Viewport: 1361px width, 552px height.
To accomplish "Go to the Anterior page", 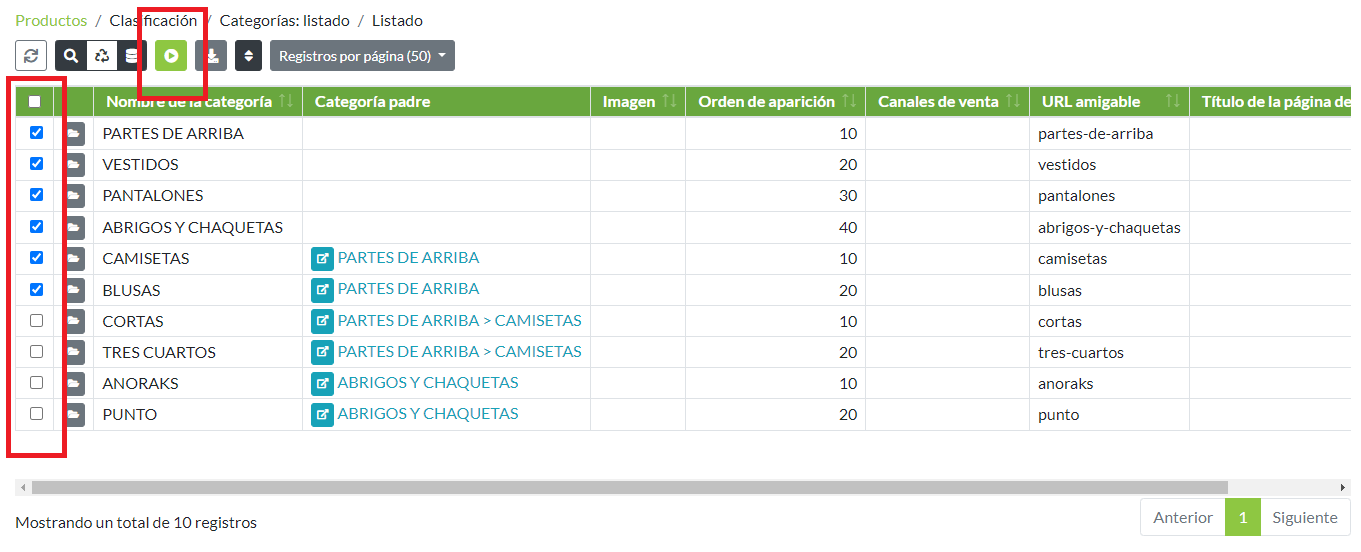I will pos(1183,517).
